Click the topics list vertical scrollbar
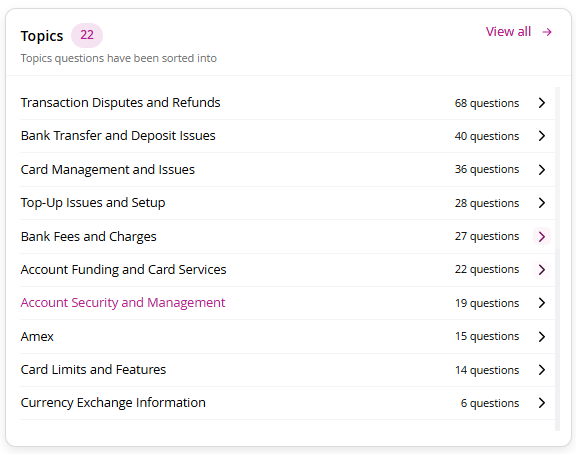This screenshot has height=454, width=576. point(557,259)
